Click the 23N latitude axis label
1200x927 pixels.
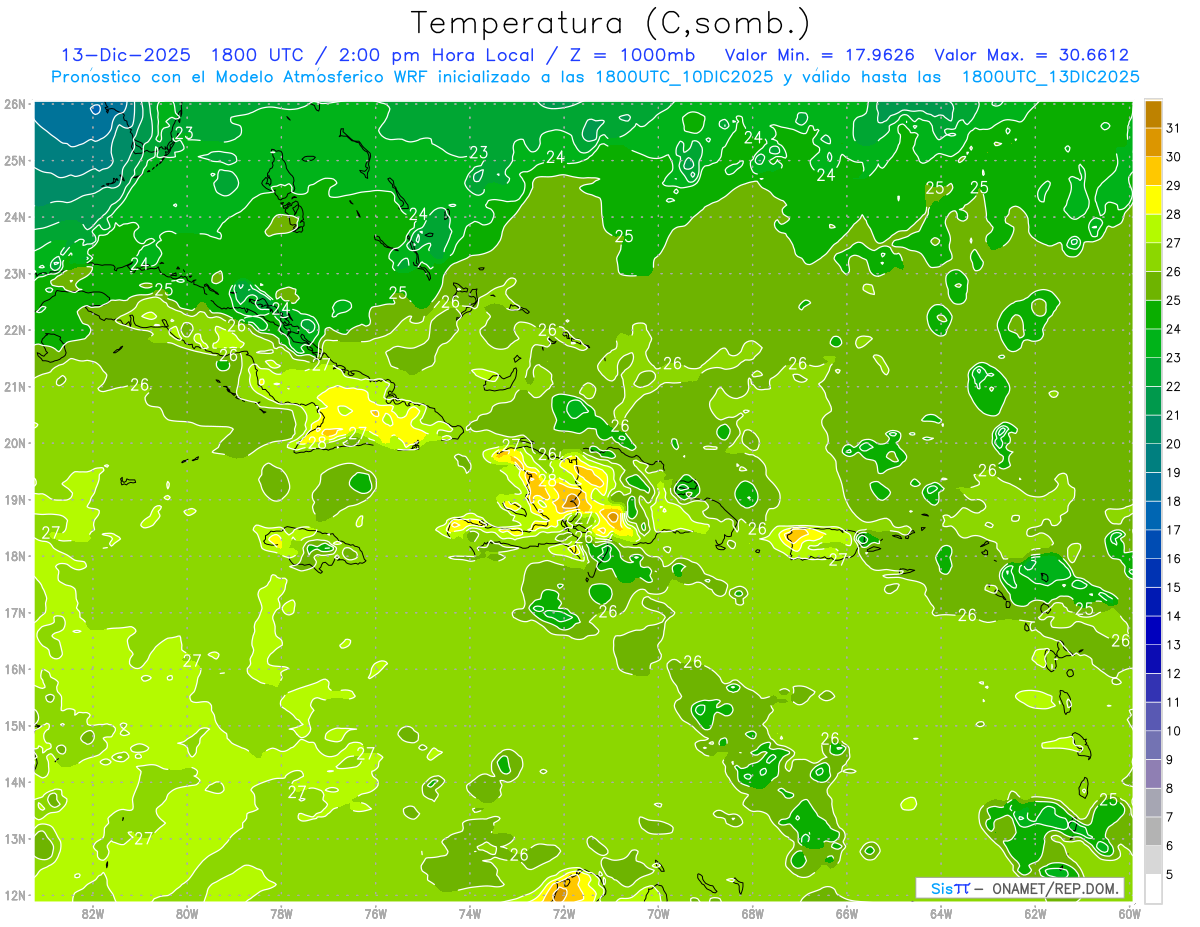[x=15, y=273]
